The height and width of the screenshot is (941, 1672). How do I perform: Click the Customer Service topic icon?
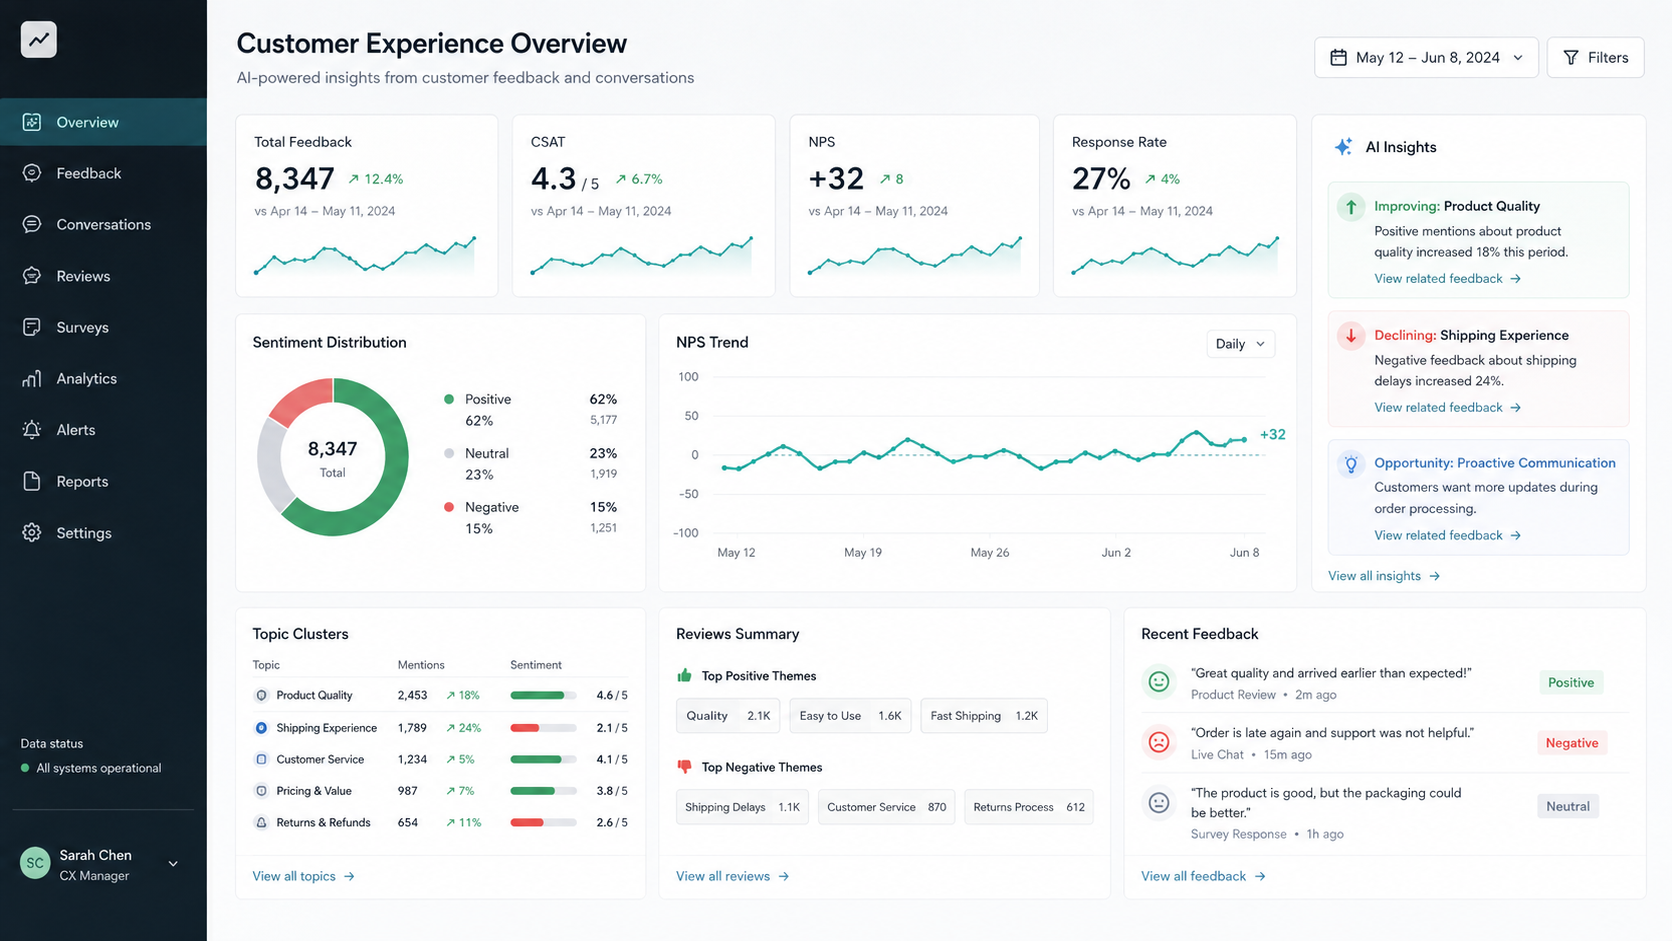coord(261,759)
